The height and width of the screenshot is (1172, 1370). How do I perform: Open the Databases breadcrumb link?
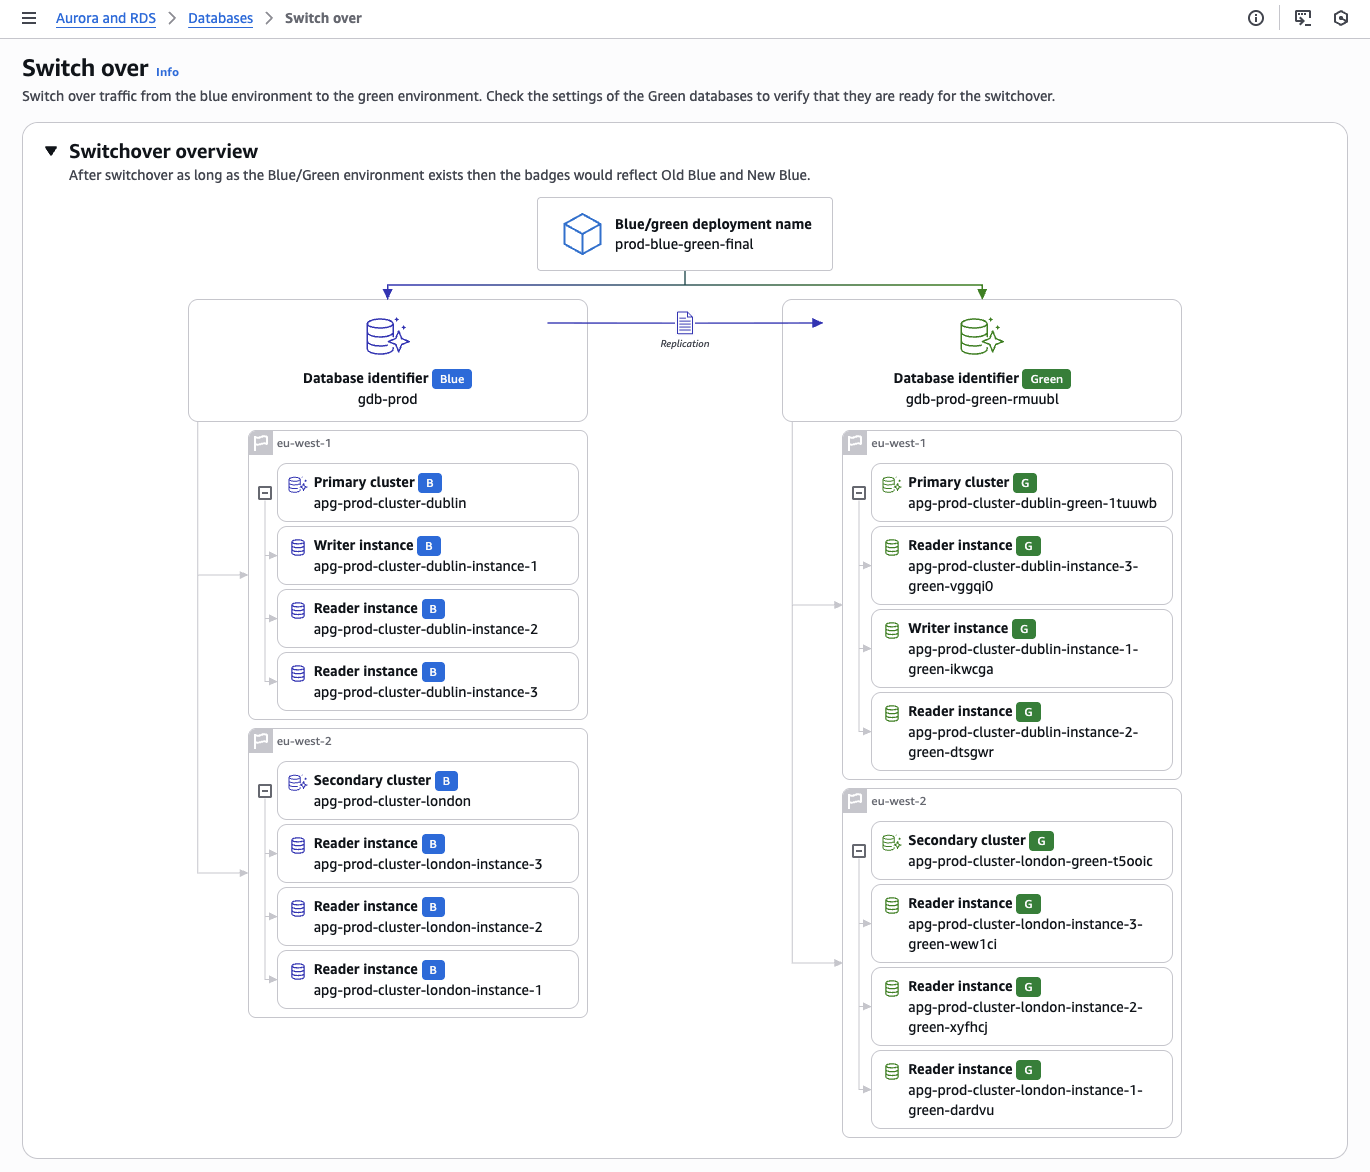220,18
